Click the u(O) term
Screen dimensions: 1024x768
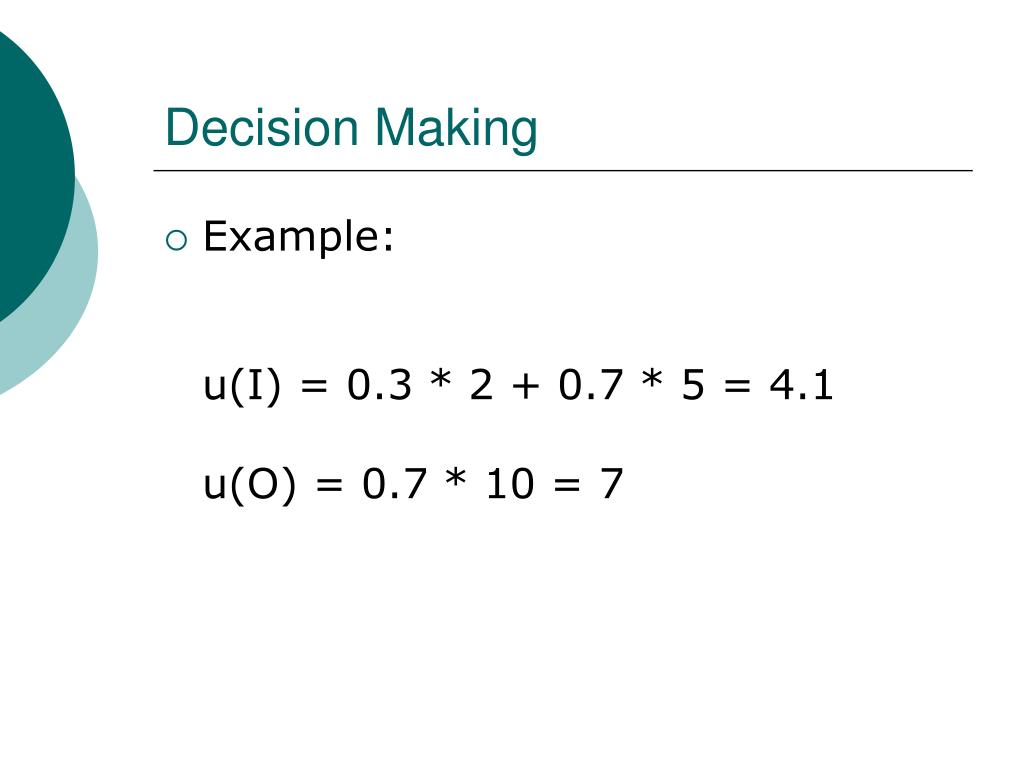click(249, 485)
